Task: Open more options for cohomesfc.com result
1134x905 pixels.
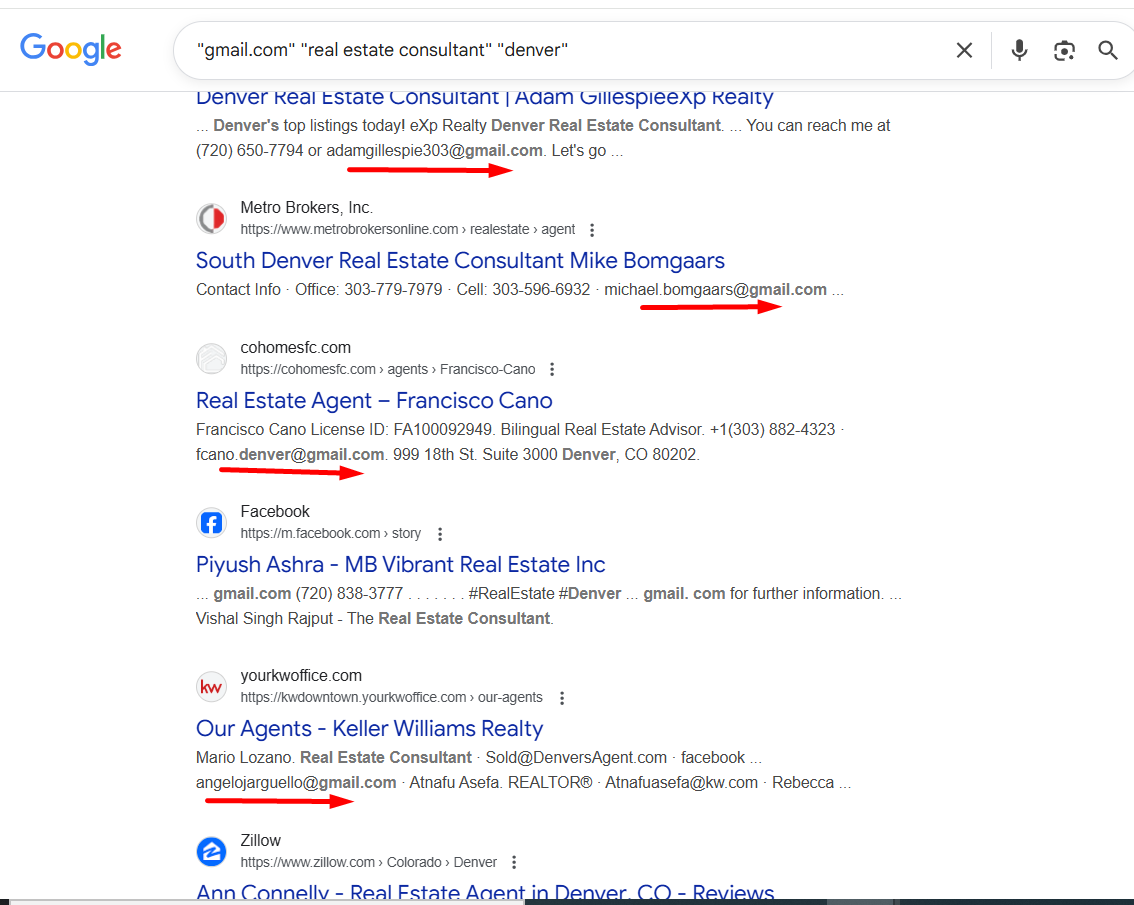Action: click(x=552, y=370)
